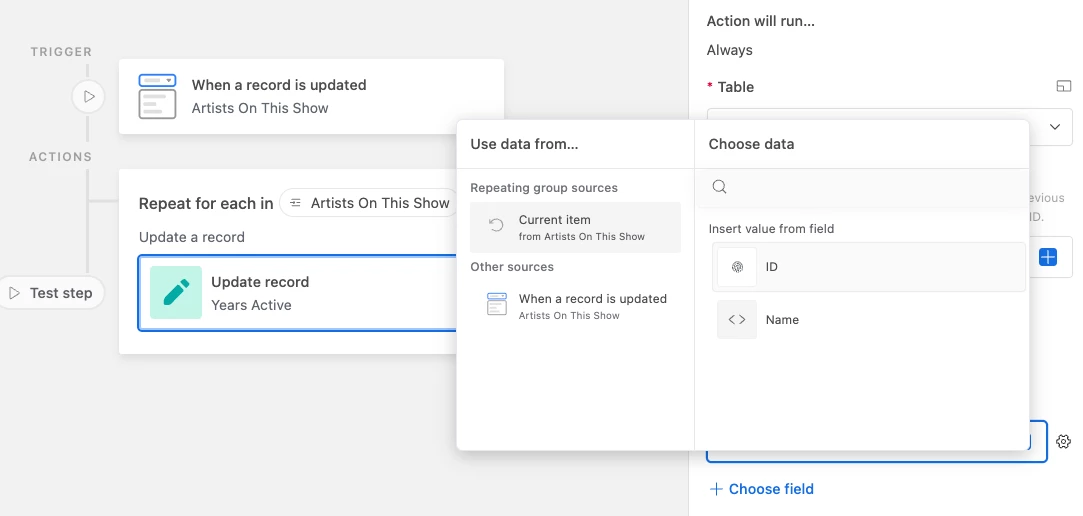Open the Table dropdown chevron
This screenshot has width=1083, height=516.
(1054, 127)
